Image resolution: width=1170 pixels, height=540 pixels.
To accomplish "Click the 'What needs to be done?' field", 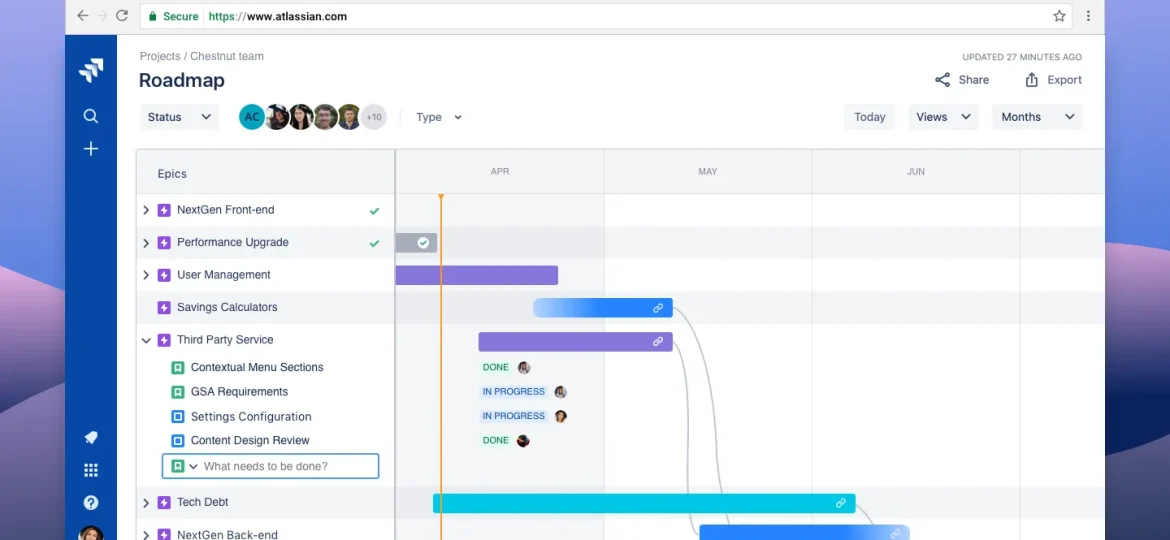I will point(271,466).
